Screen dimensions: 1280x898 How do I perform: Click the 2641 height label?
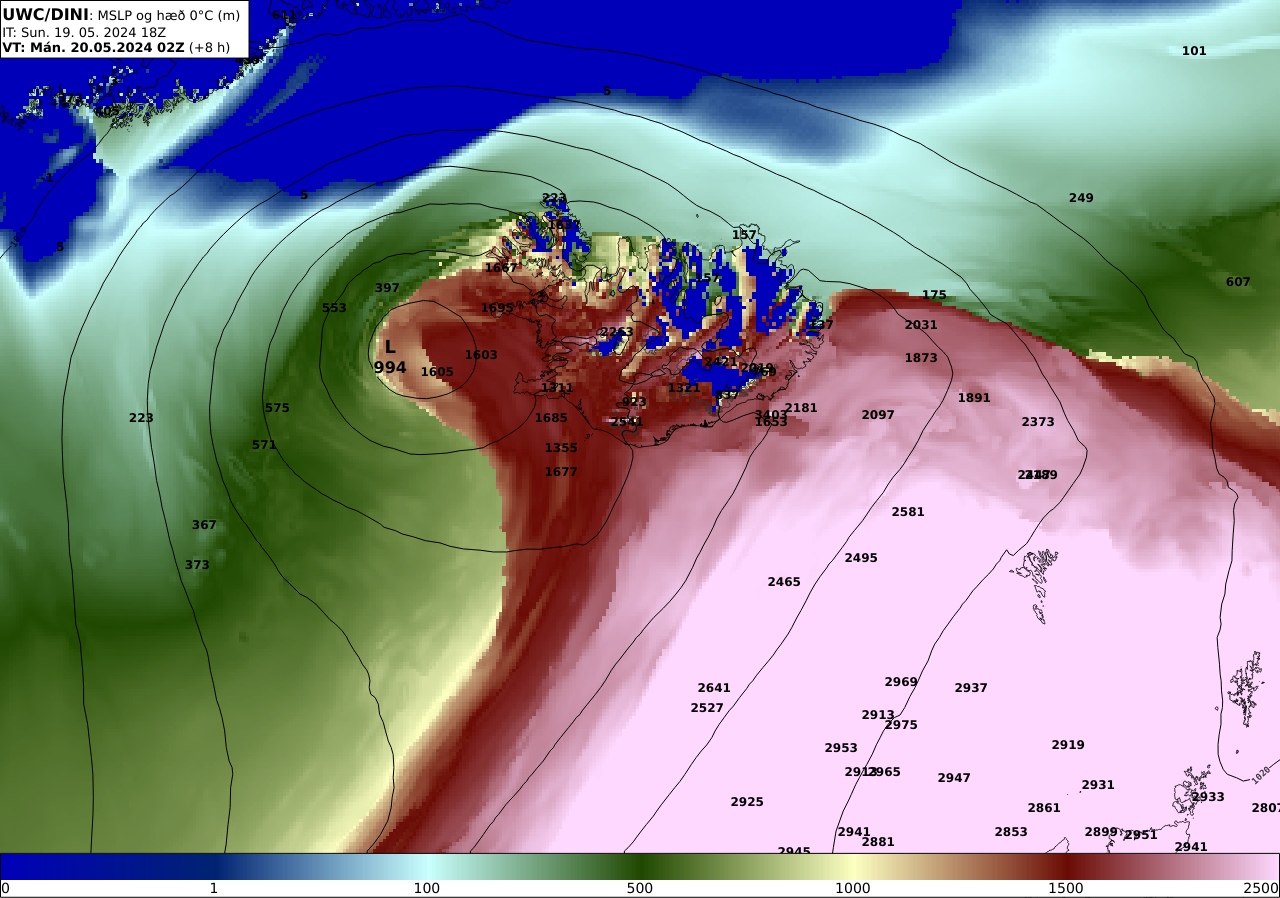coord(714,688)
